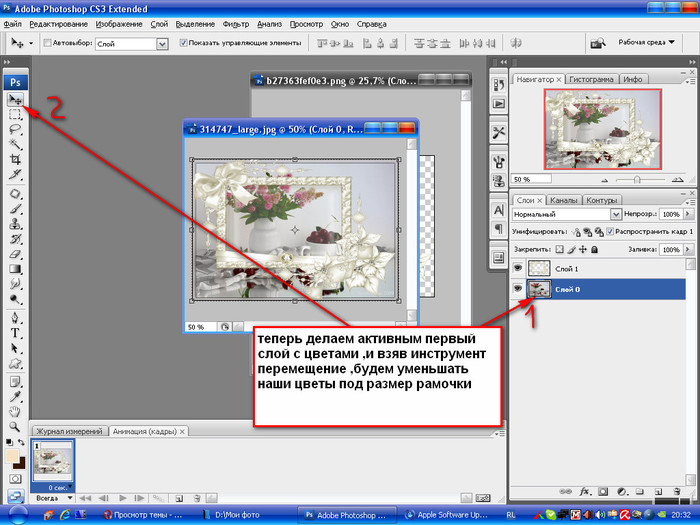Open Adobe Photoshop taskbar button
The height and width of the screenshot is (525, 700).
tap(346, 515)
